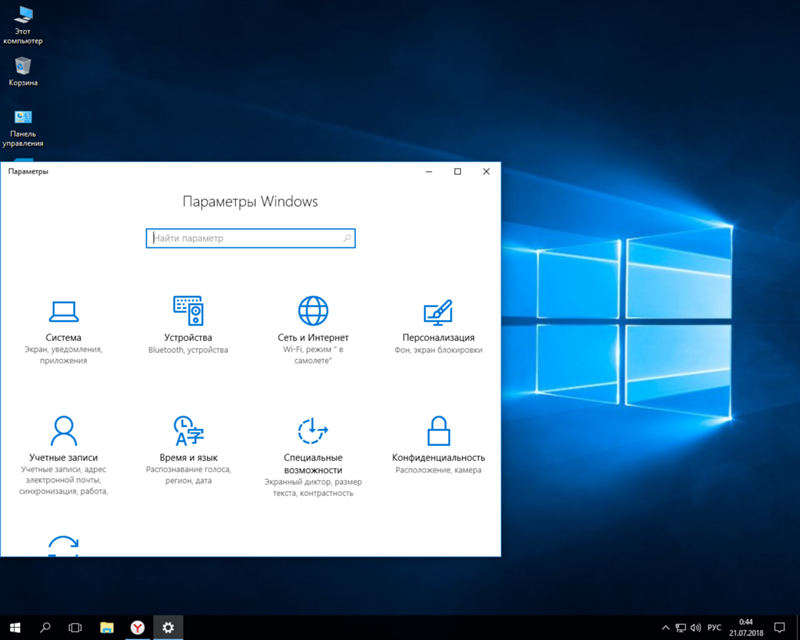Launch Yandex Browser from the taskbar
The height and width of the screenshot is (640, 800).
(137, 628)
